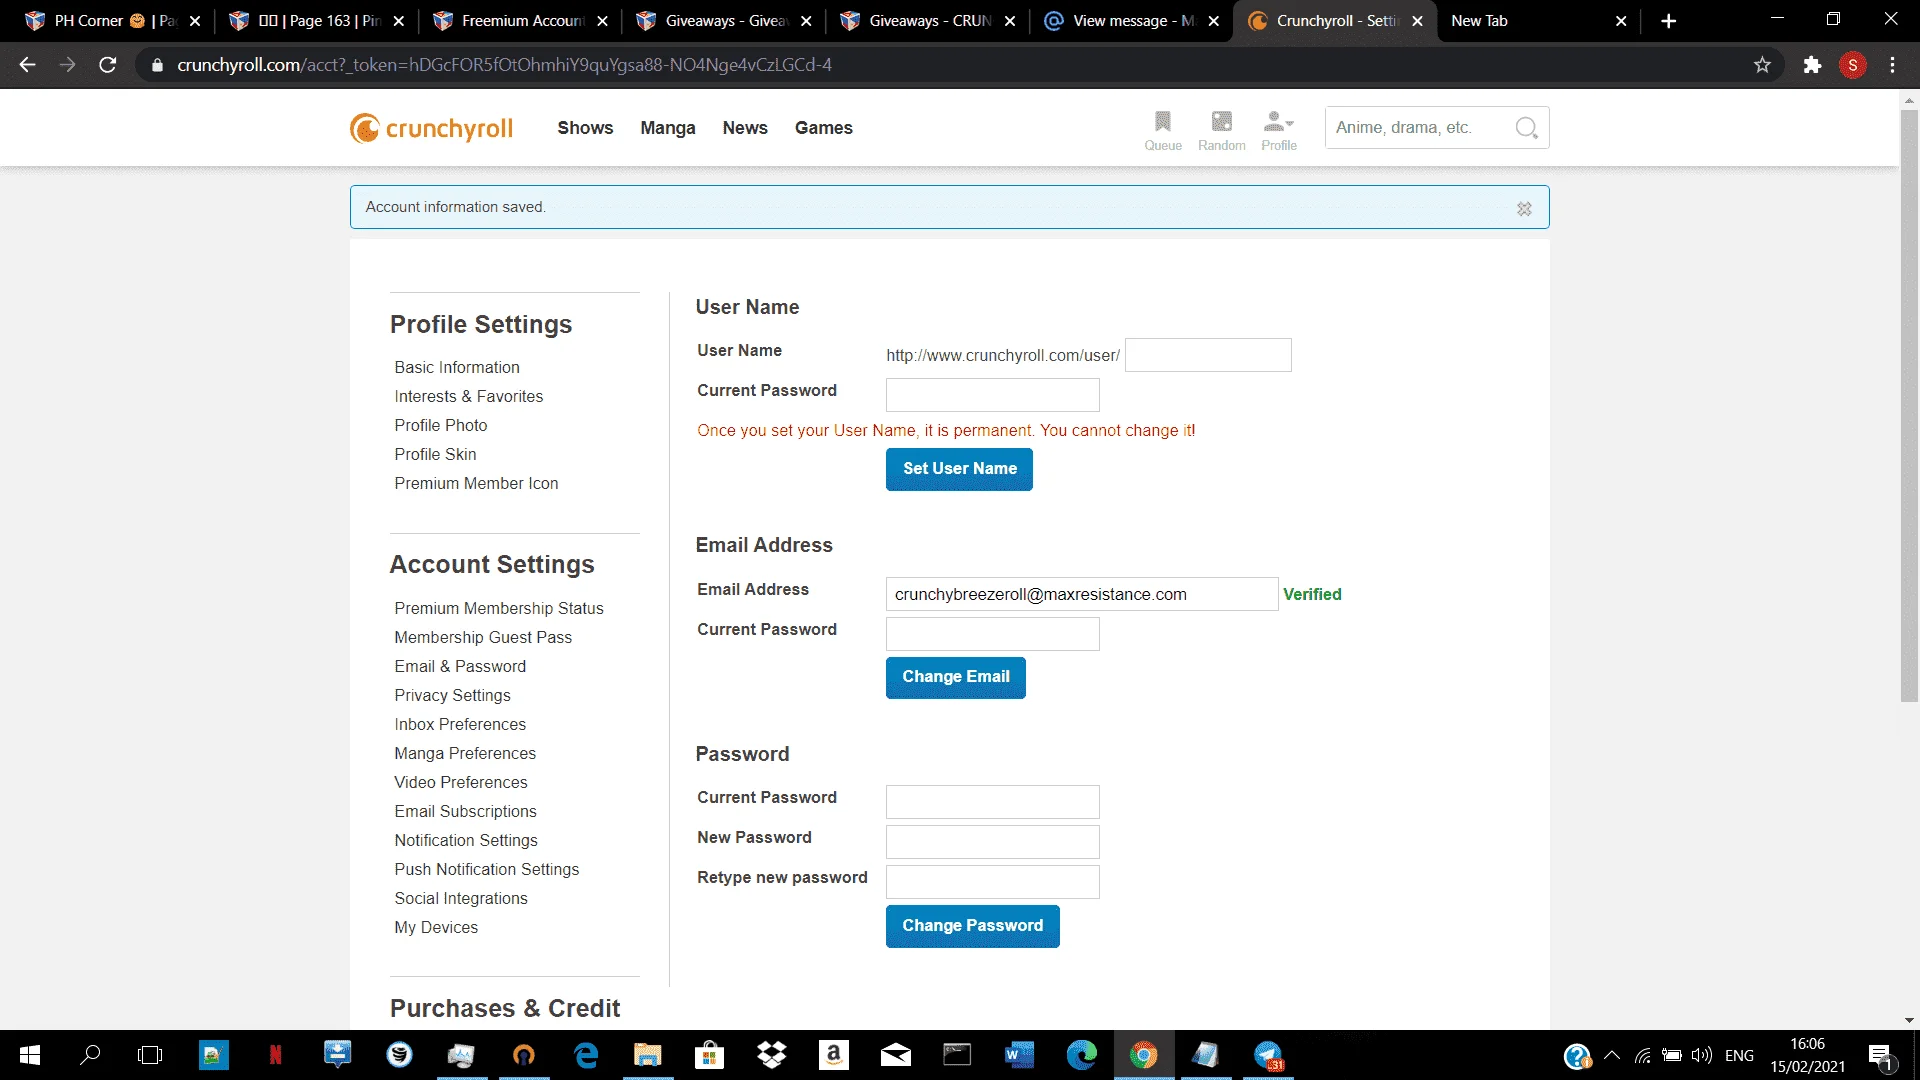
Task: Go back to previous page
Action: point(28,65)
